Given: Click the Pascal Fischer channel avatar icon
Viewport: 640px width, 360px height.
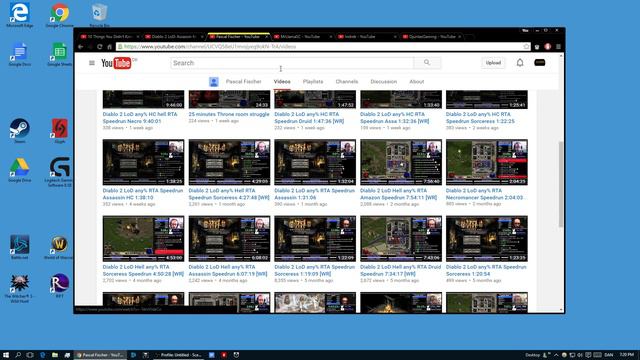Looking at the screenshot, I should point(213,82).
